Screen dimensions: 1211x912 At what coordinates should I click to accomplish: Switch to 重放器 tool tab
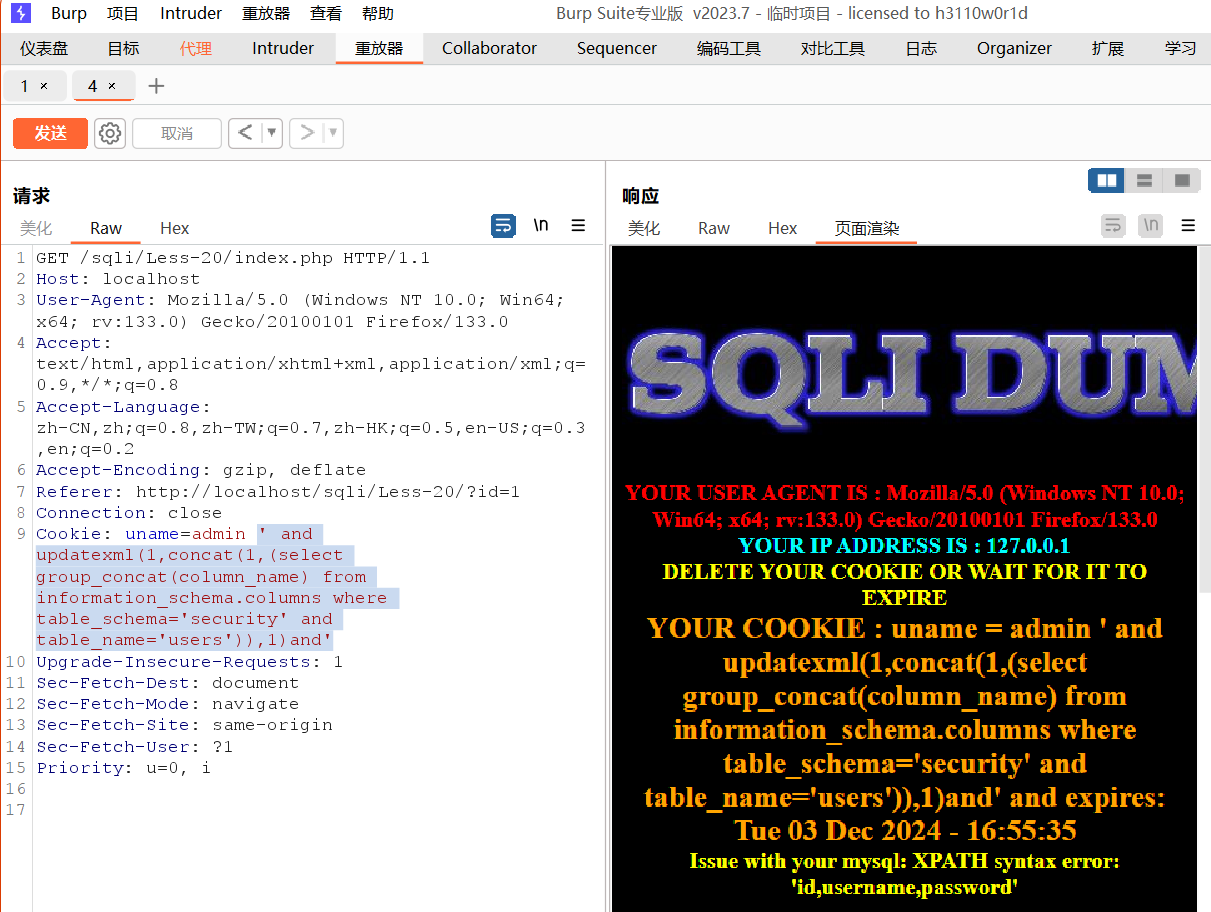pyautogui.click(x=379, y=48)
